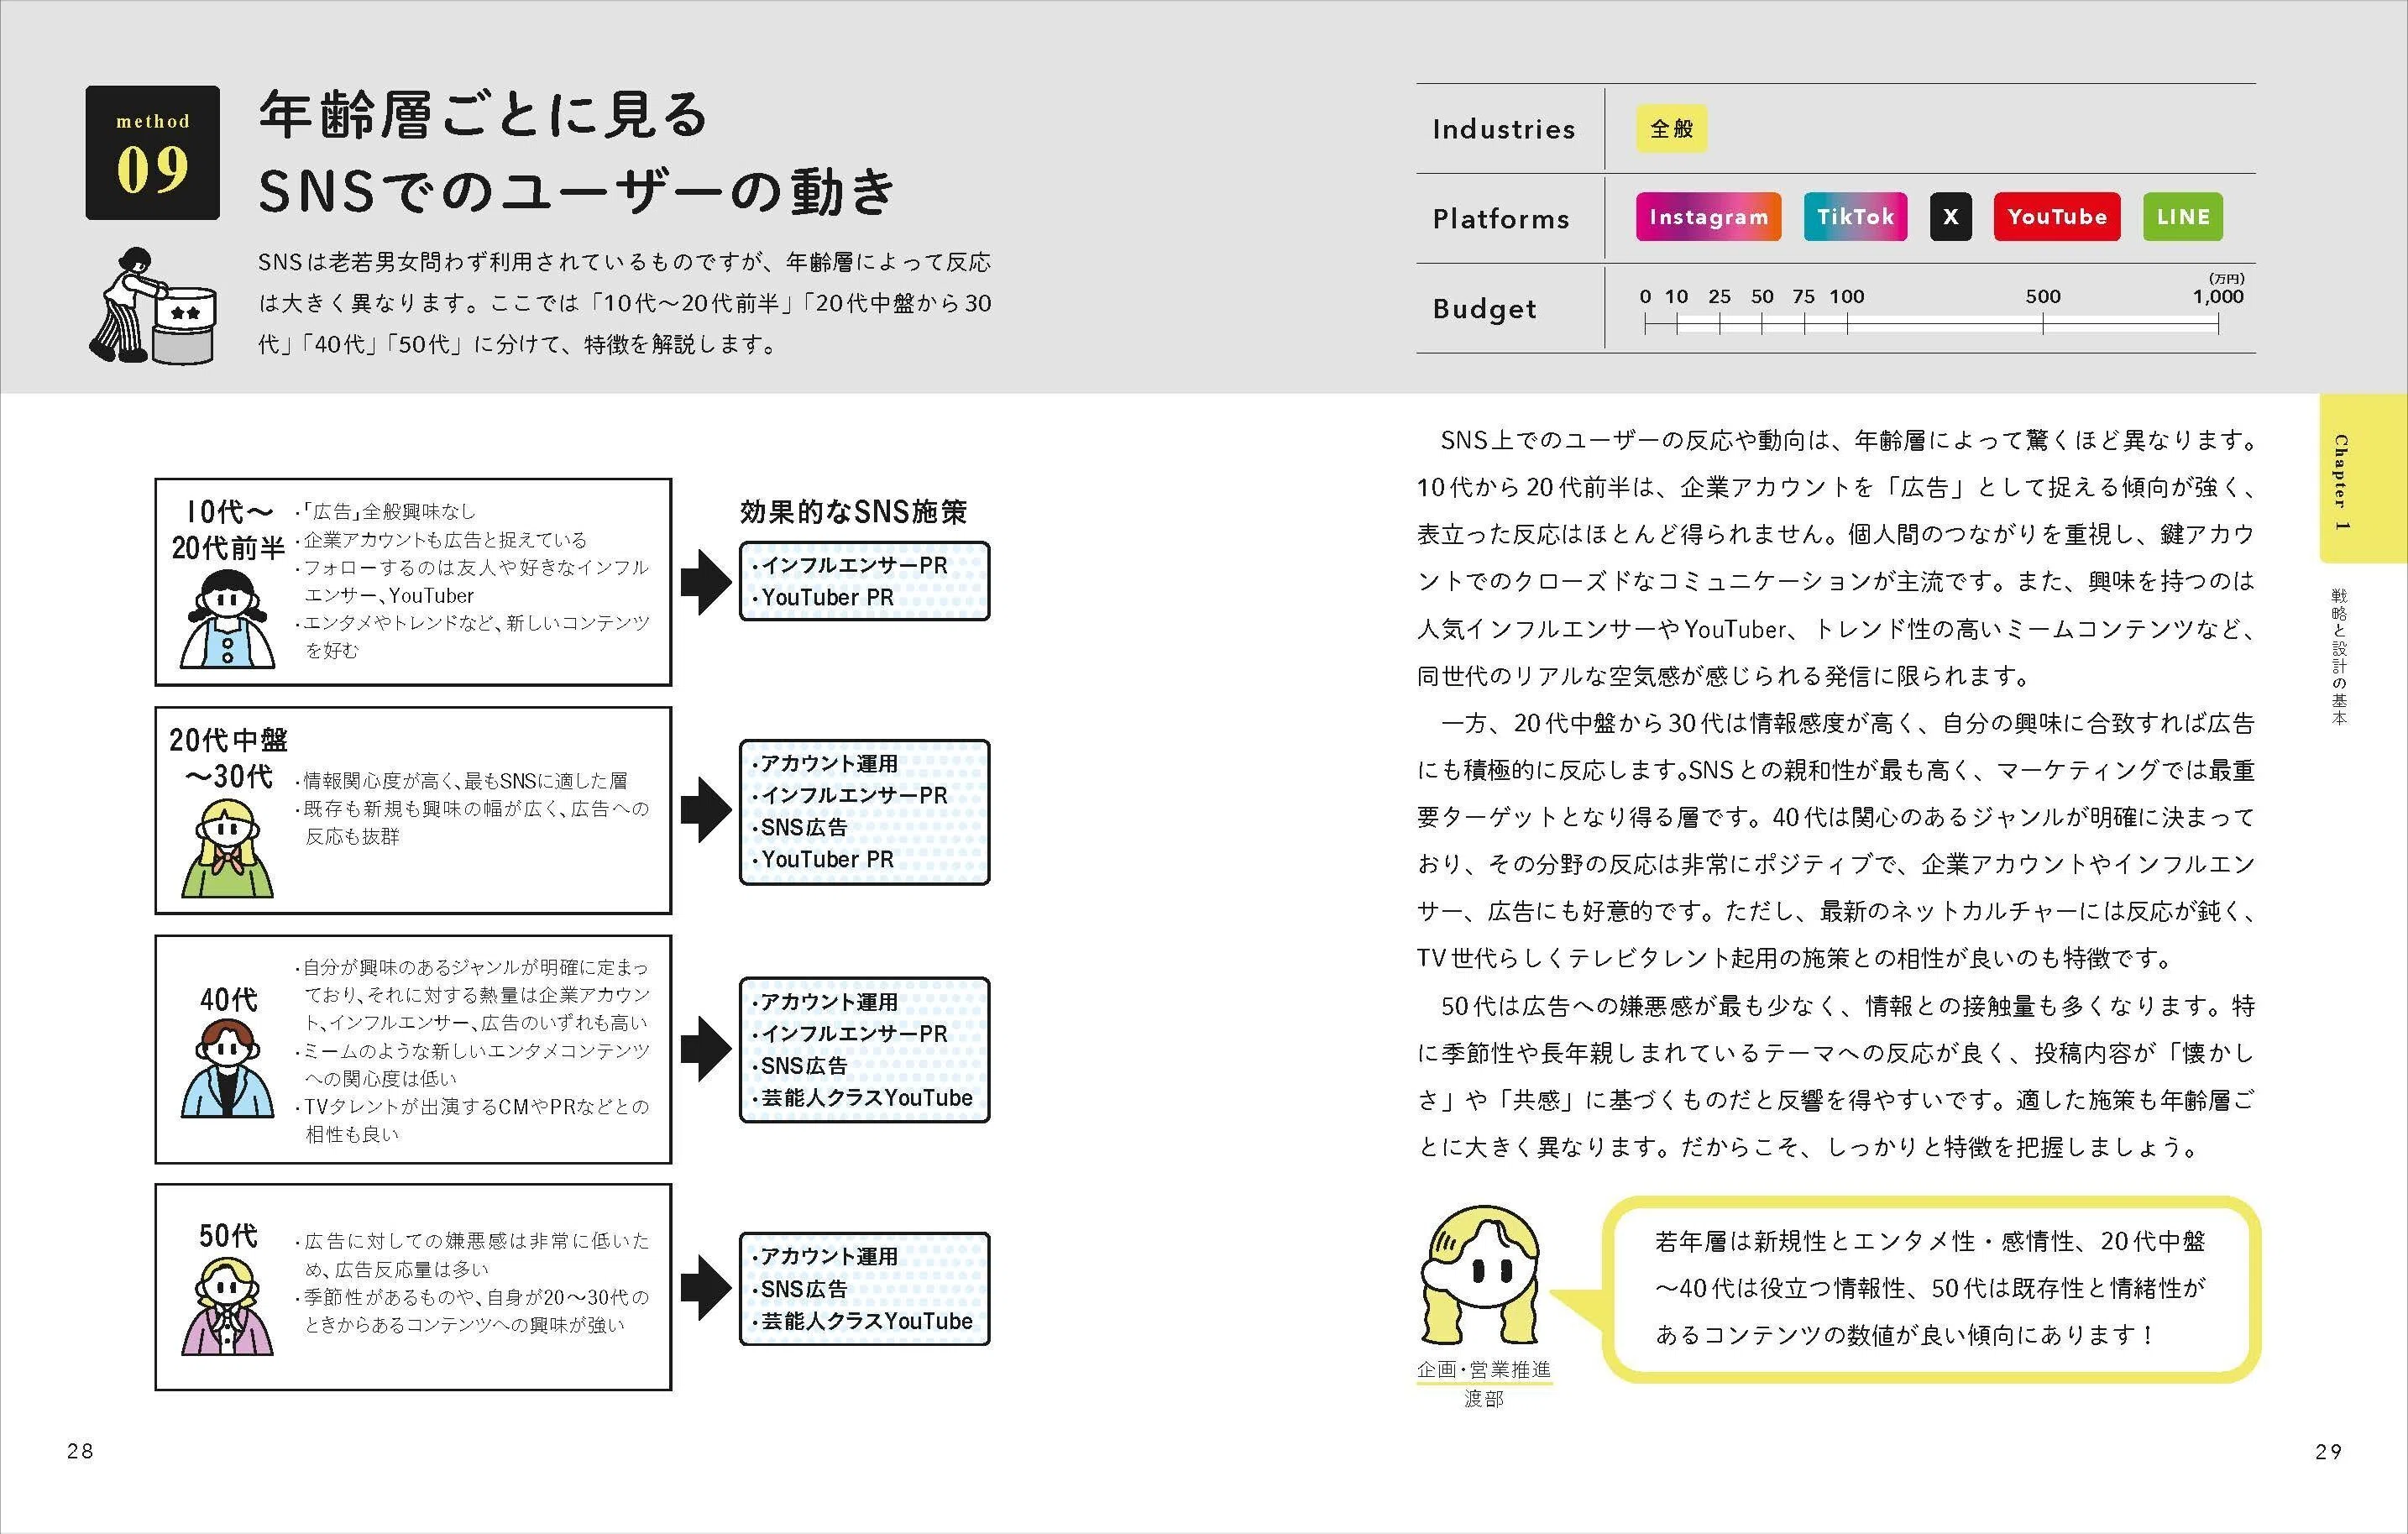Click the 1,000 mark on Budget scale
The image size is (2408, 1534).
point(2218,297)
